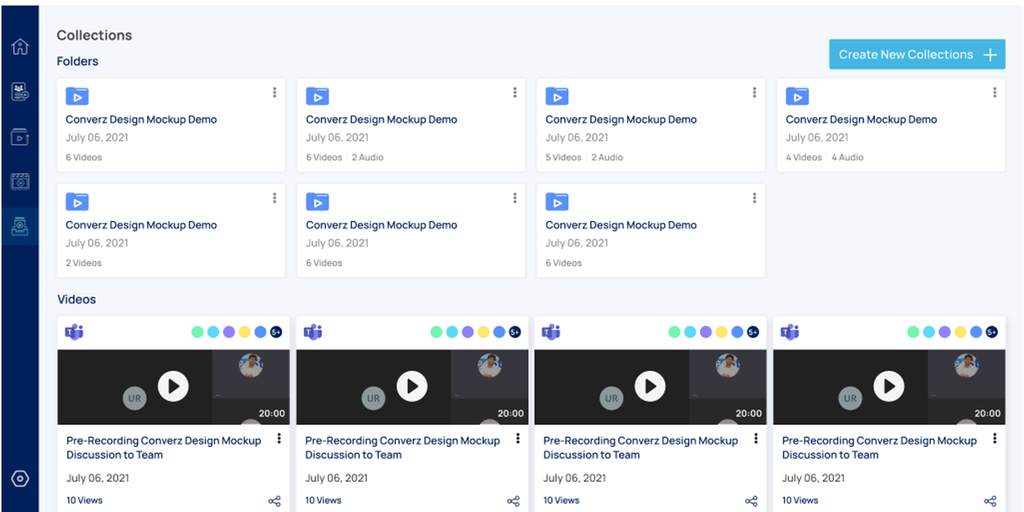Click the yellow participant dot on the first video
The height and width of the screenshot is (512, 1024).
pos(245,332)
